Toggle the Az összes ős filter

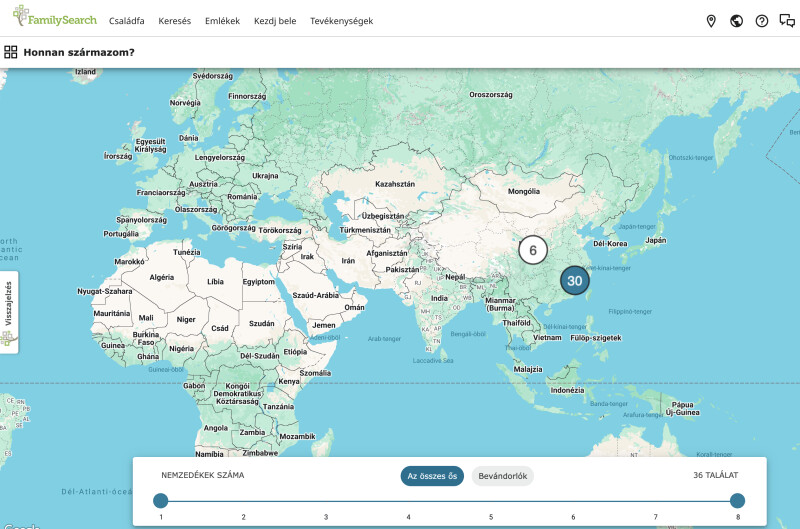[432, 476]
